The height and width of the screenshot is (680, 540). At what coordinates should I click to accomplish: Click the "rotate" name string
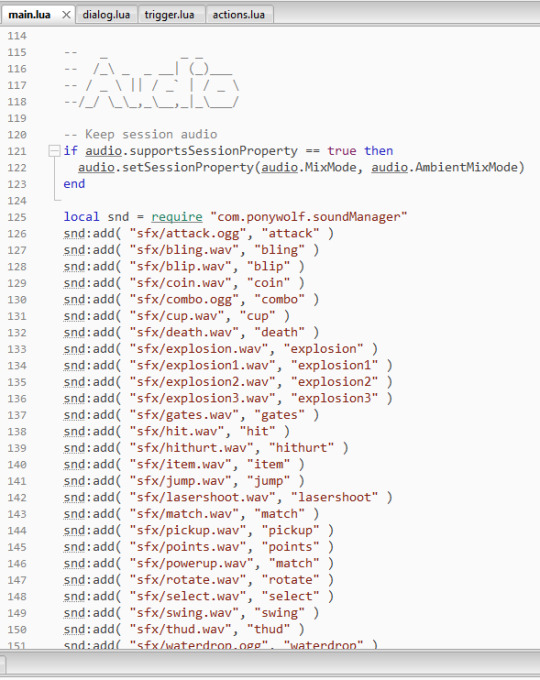point(290,579)
